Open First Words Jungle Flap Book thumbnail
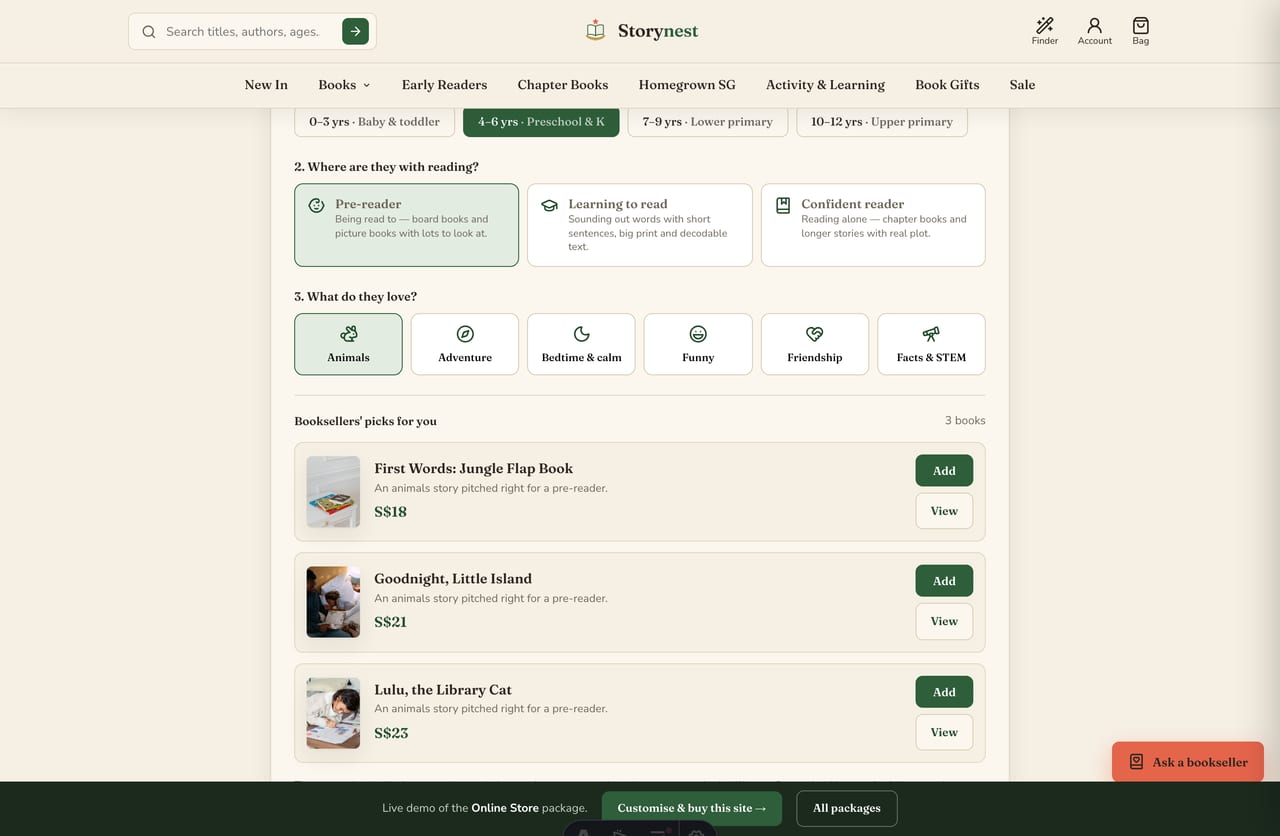The image size is (1280, 836). [333, 492]
